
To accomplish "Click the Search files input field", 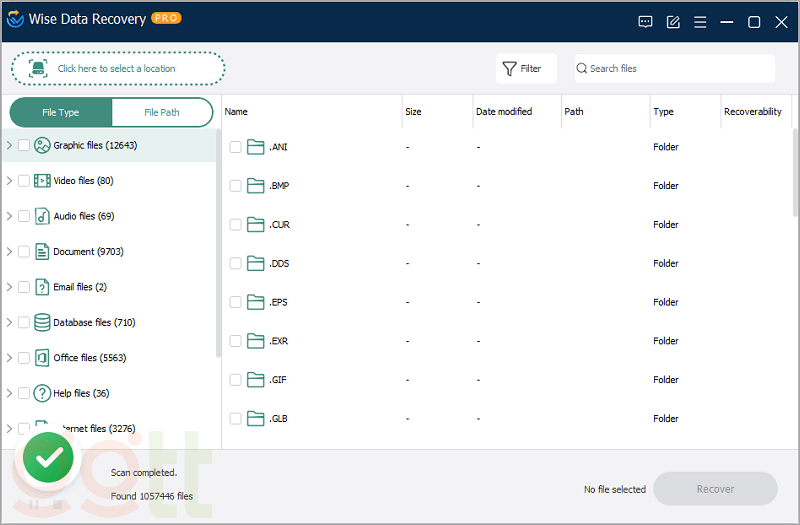I will coord(675,69).
